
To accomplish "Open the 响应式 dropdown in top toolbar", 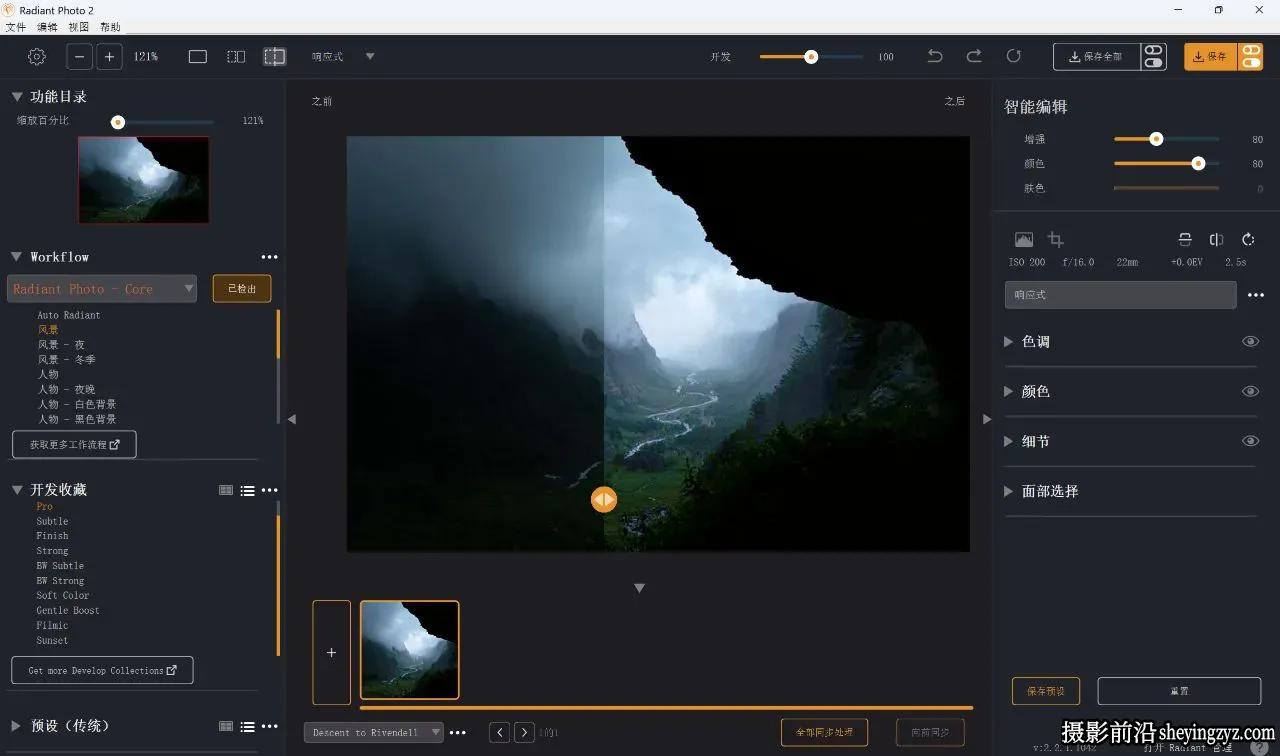I will tap(343, 57).
